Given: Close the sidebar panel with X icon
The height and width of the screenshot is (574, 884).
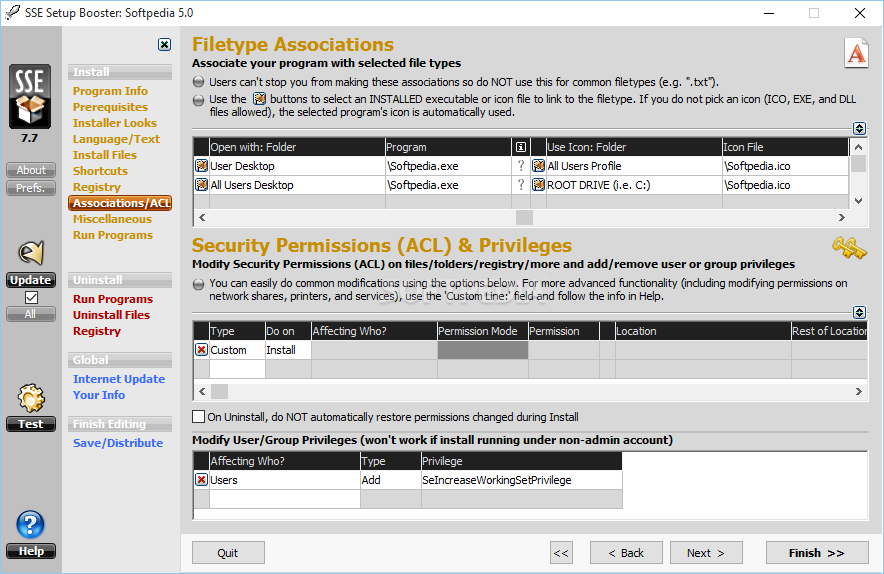Looking at the screenshot, I should tap(164, 45).
